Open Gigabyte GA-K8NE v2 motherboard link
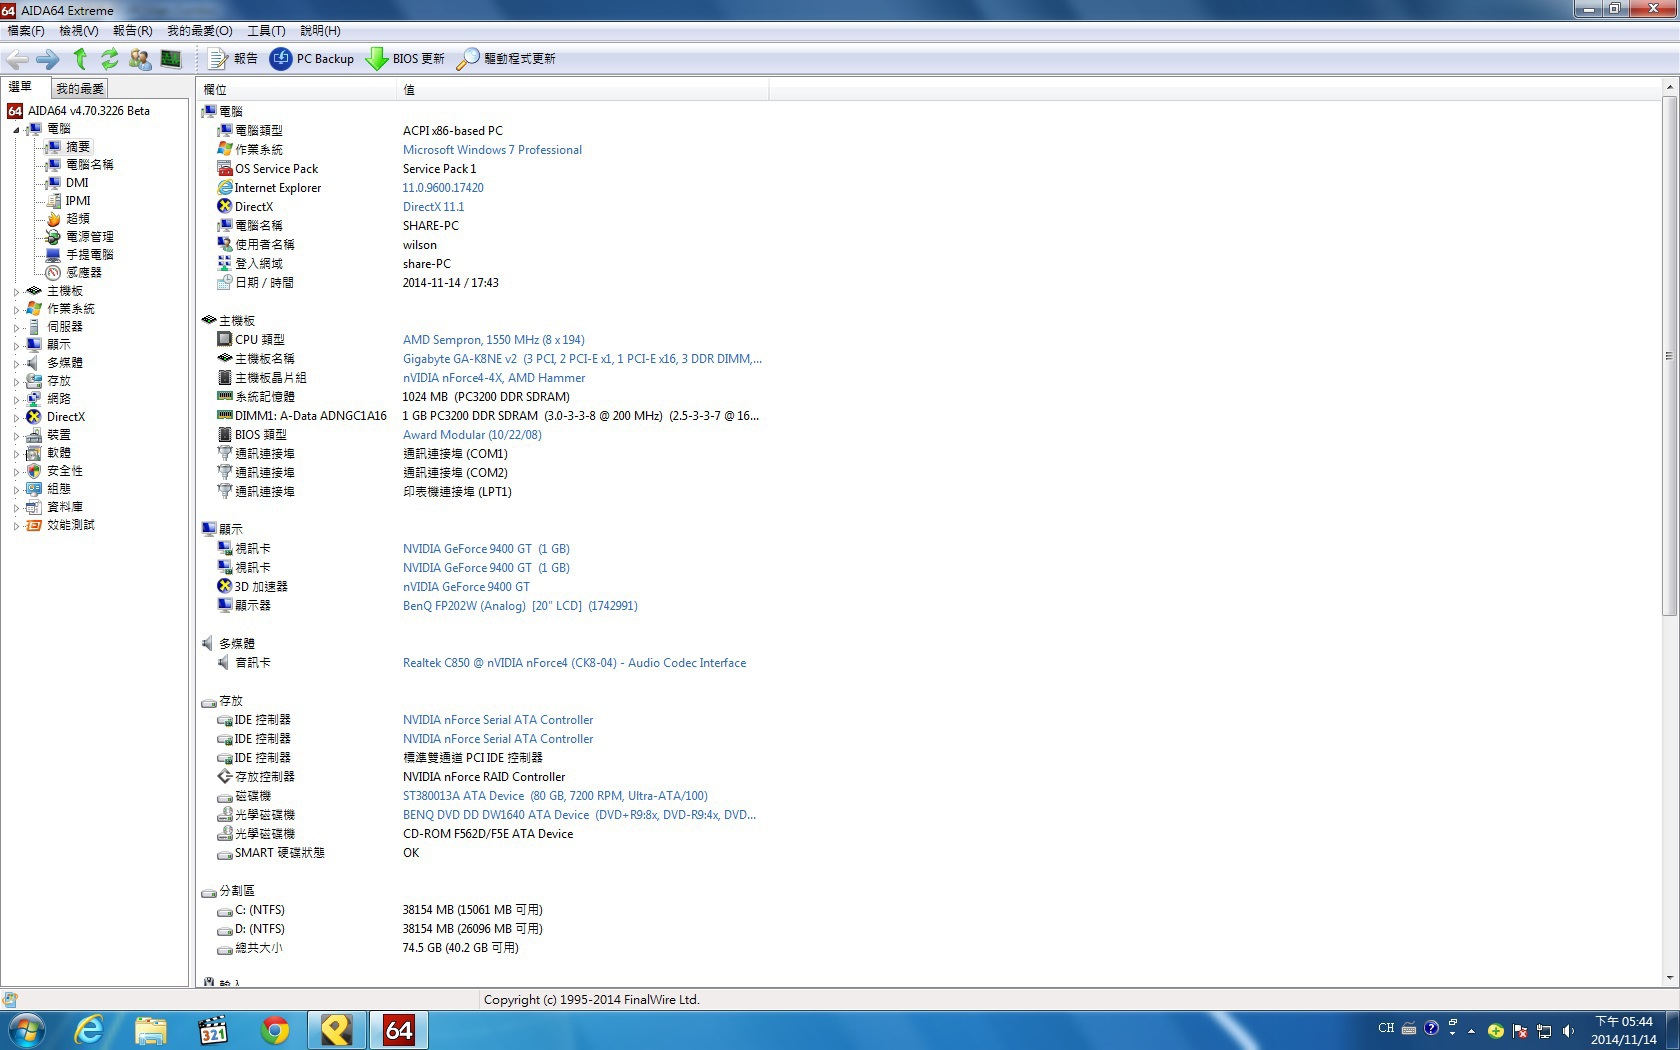Viewport: 1680px width, 1050px height. (x=582, y=359)
